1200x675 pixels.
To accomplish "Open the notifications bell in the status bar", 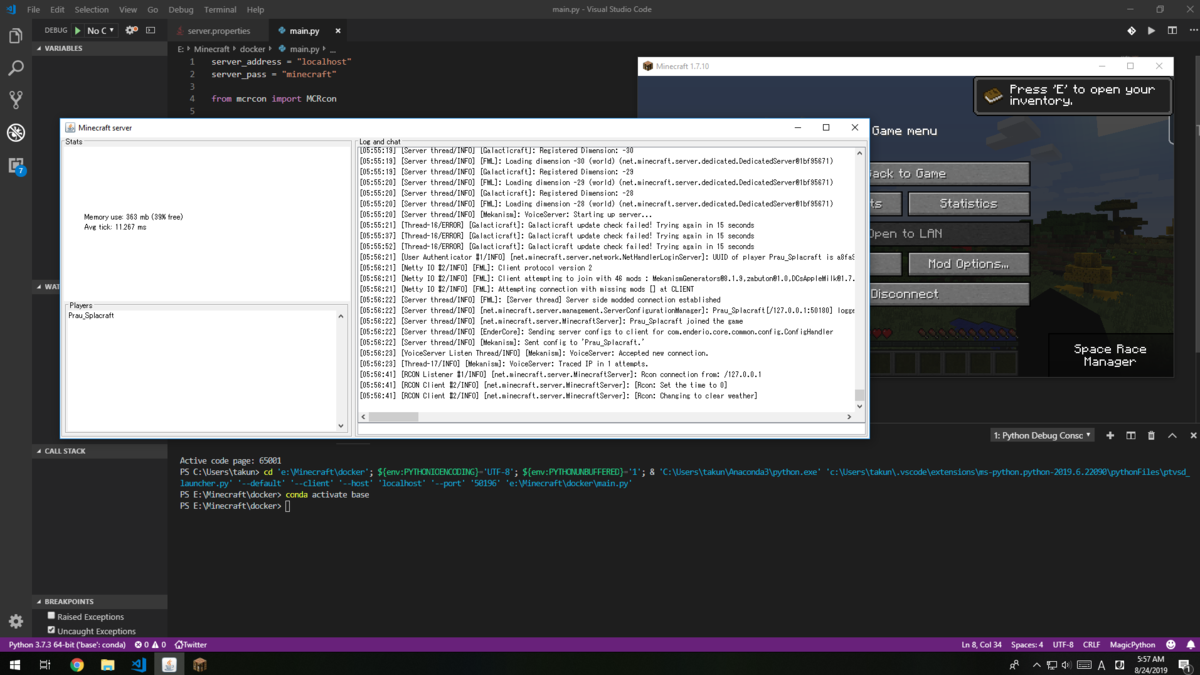I will [1190, 645].
